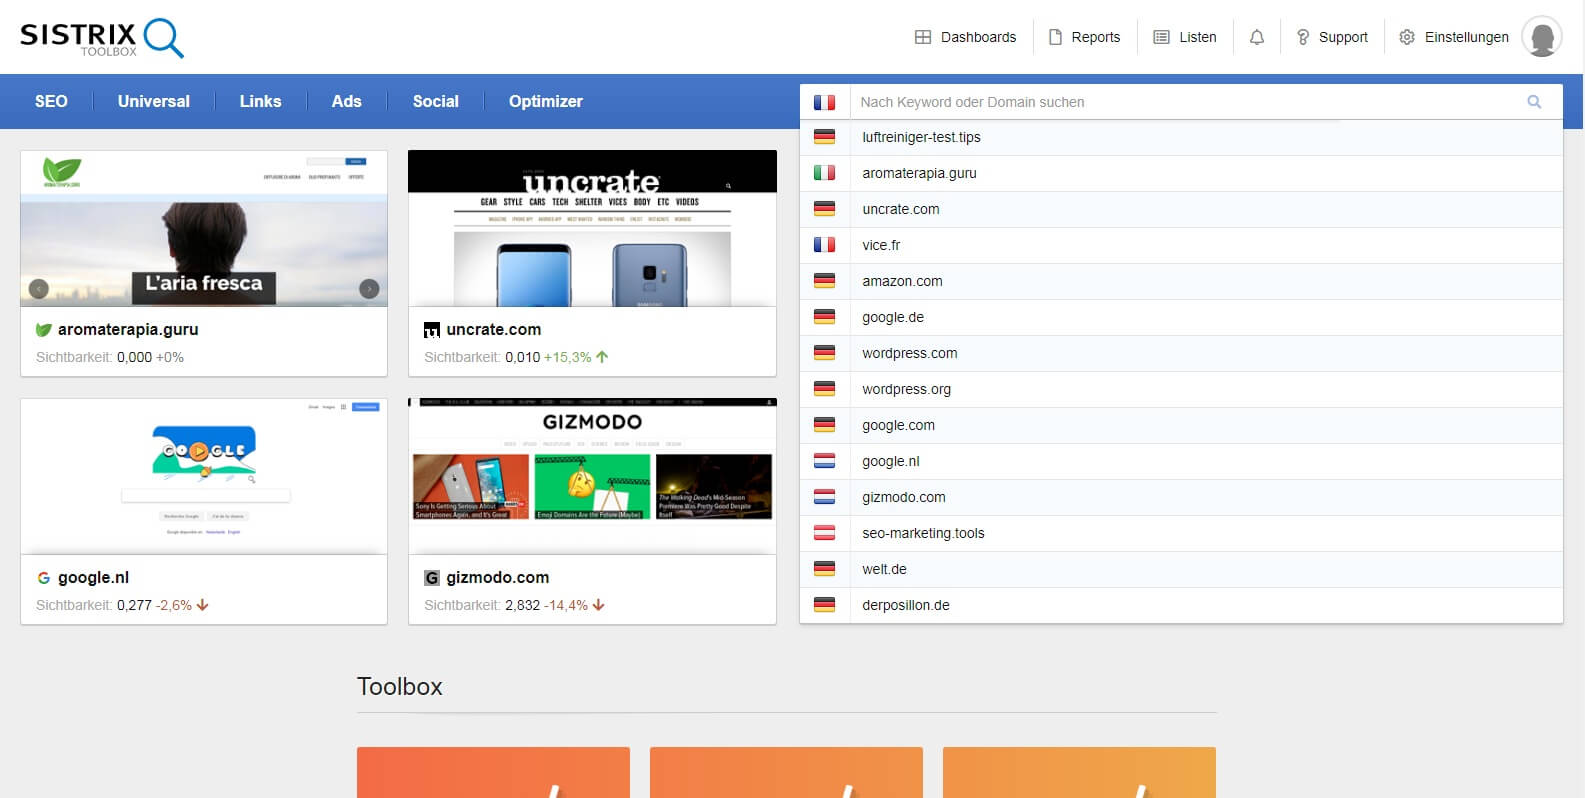This screenshot has width=1585, height=798.
Task: Select luftreiniger-test.tips from suggestions
Action: pyautogui.click(x=921, y=137)
